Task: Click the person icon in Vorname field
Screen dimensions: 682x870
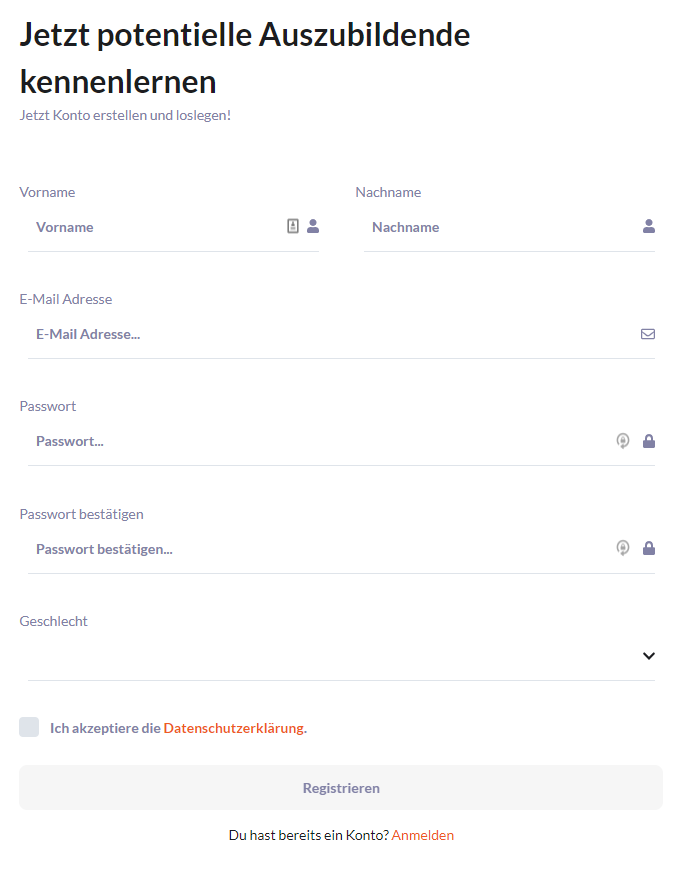Action: click(x=313, y=226)
